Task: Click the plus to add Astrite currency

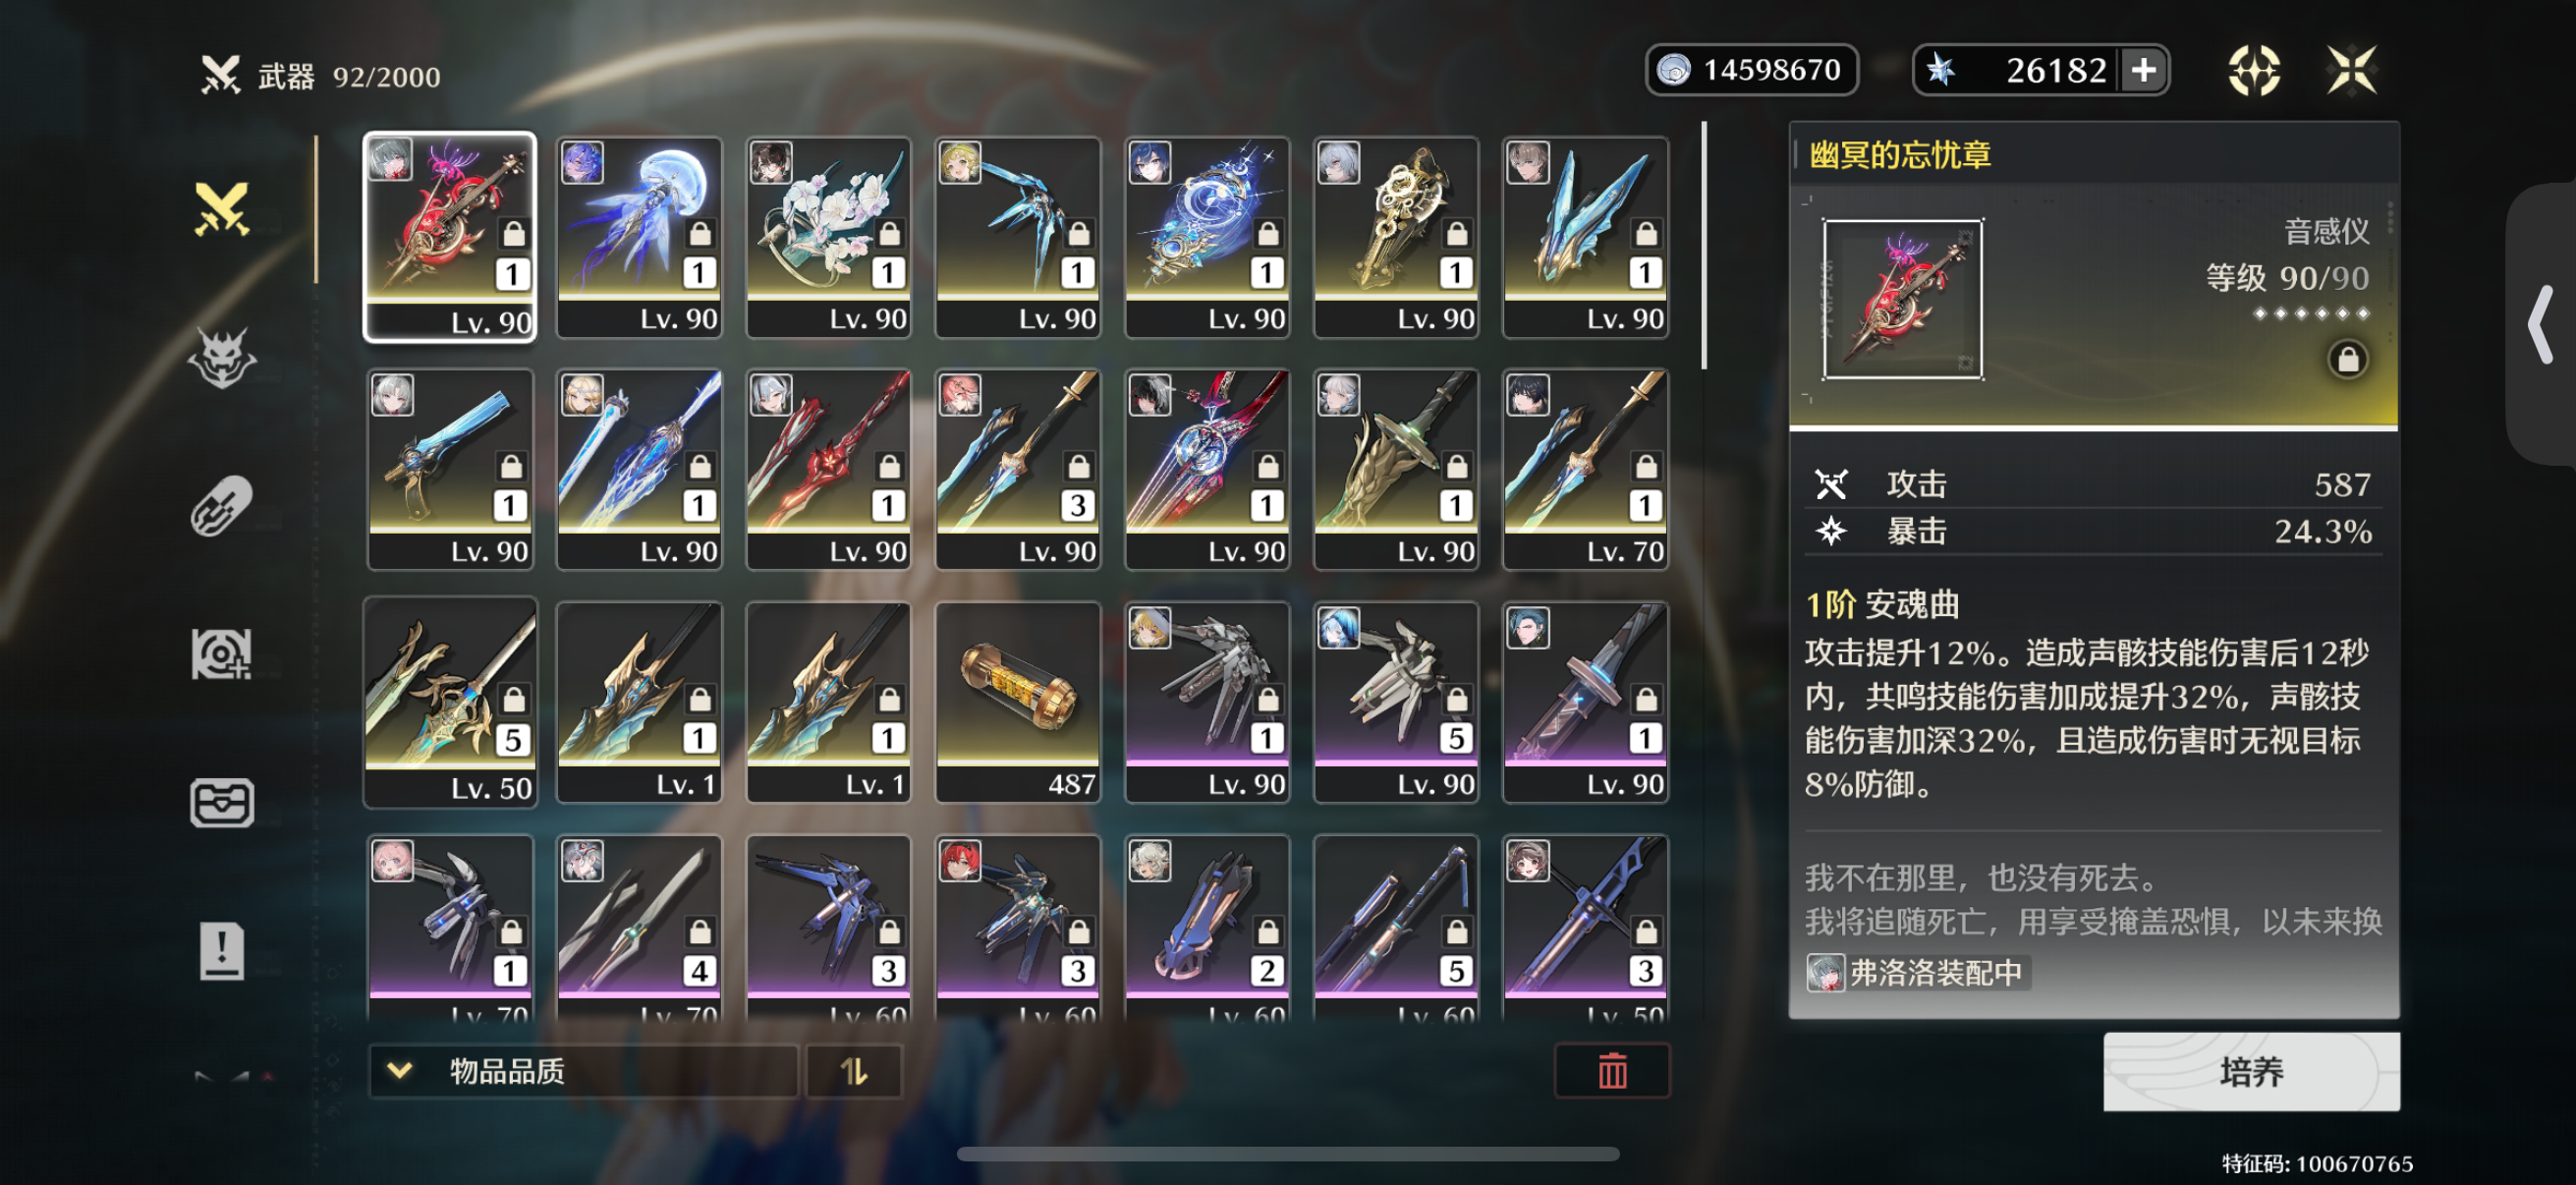Action: [2142, 70]
